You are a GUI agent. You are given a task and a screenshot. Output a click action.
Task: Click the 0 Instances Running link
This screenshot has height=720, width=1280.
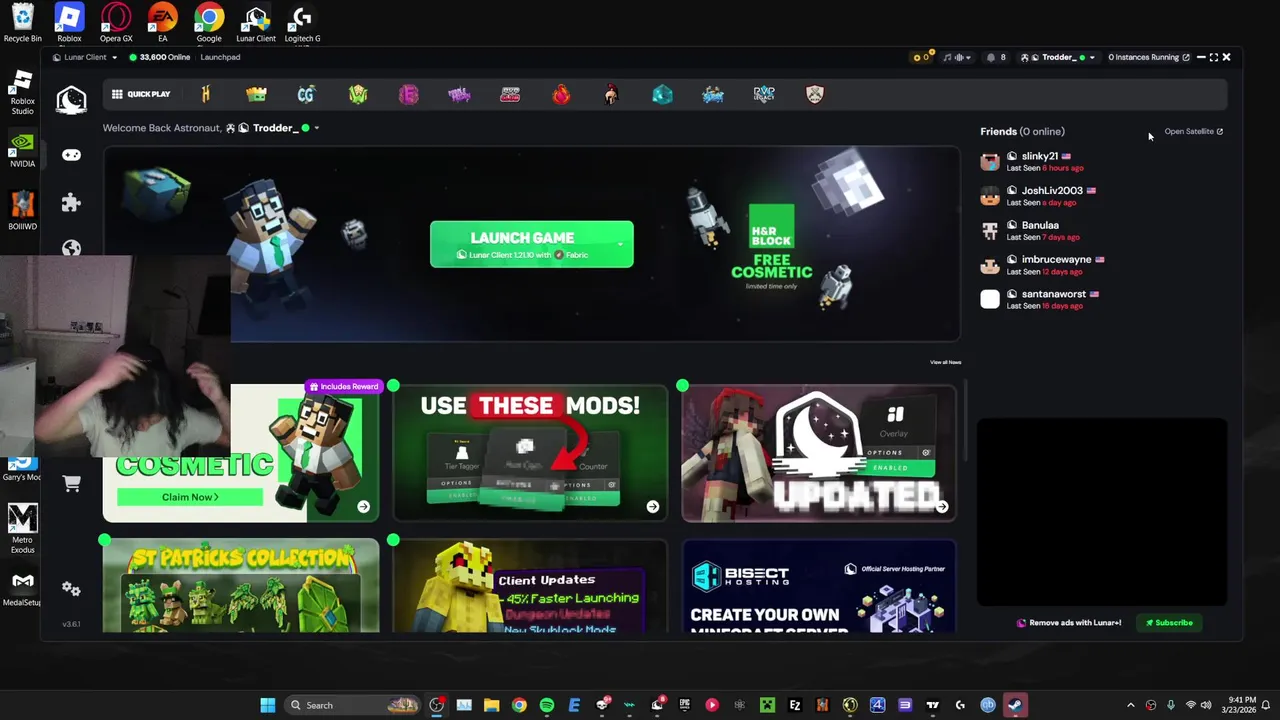(x=1149, y=57)
